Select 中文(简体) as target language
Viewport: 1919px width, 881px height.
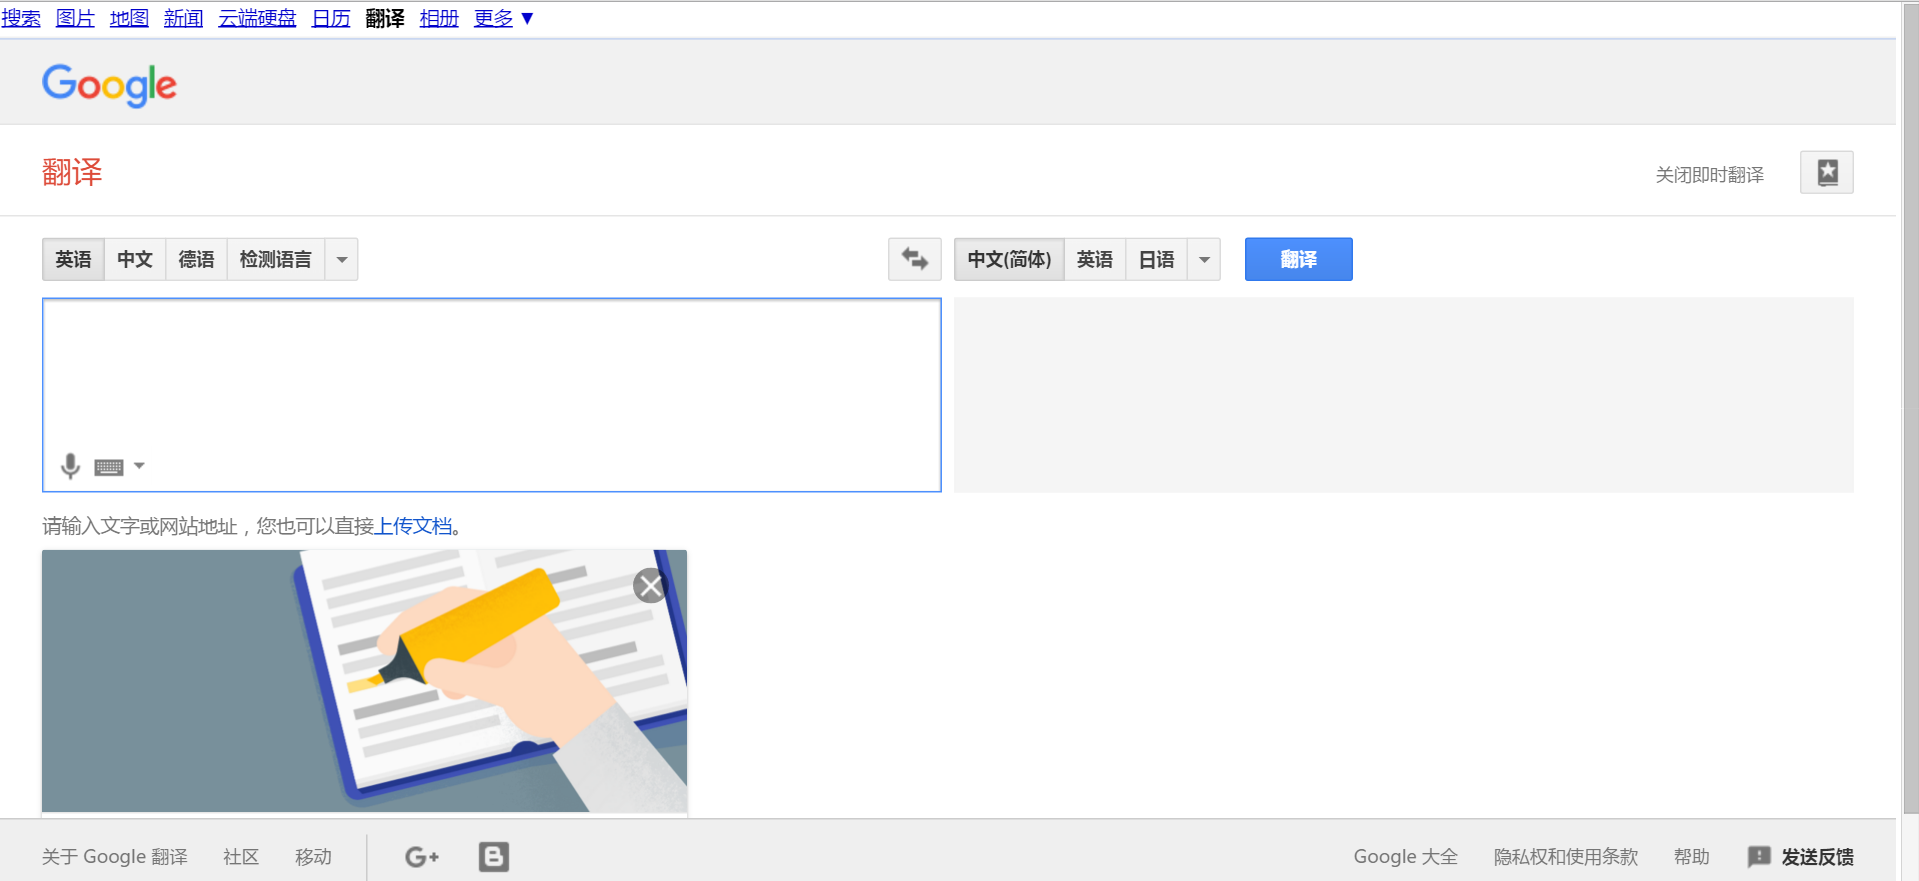(1009, 259)
